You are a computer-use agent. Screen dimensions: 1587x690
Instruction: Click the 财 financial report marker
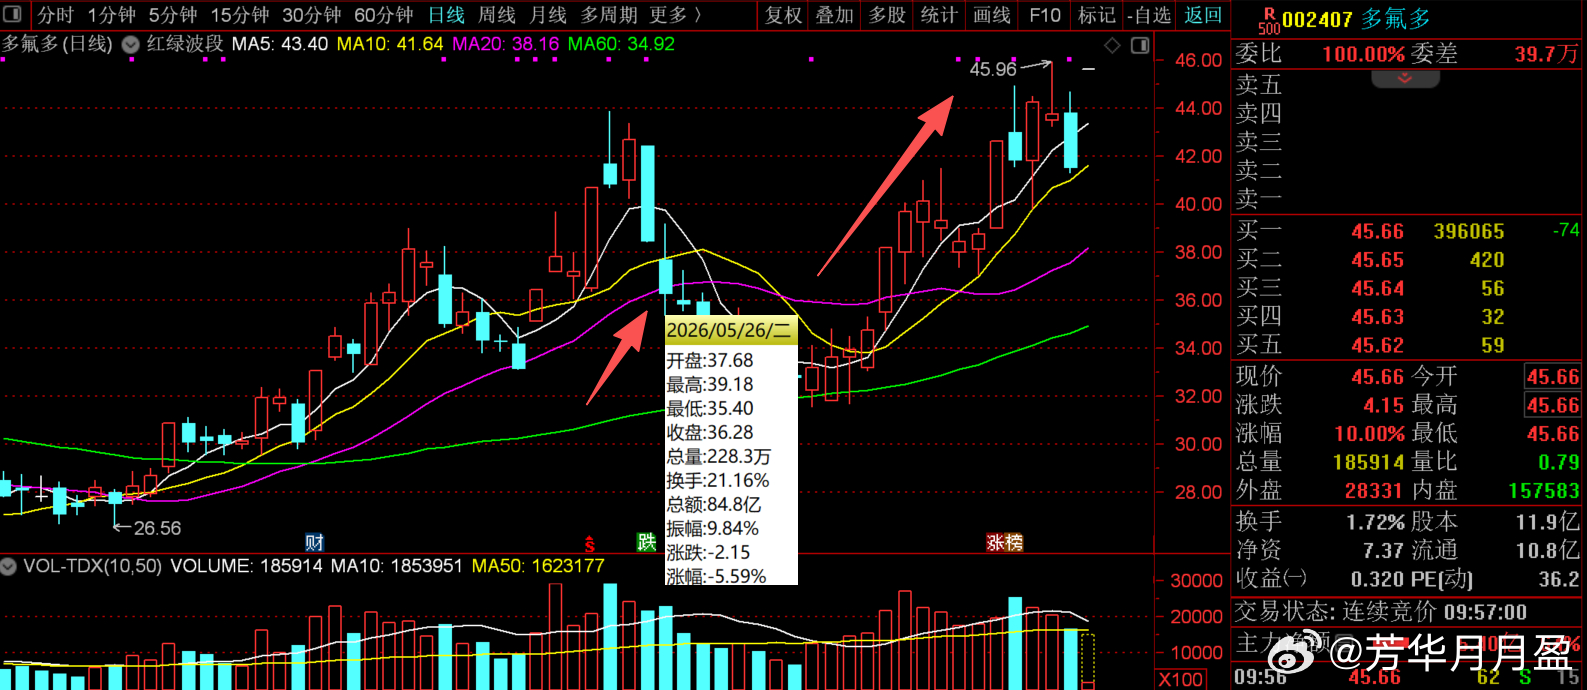pyautogui.click(x=315, y=542)
